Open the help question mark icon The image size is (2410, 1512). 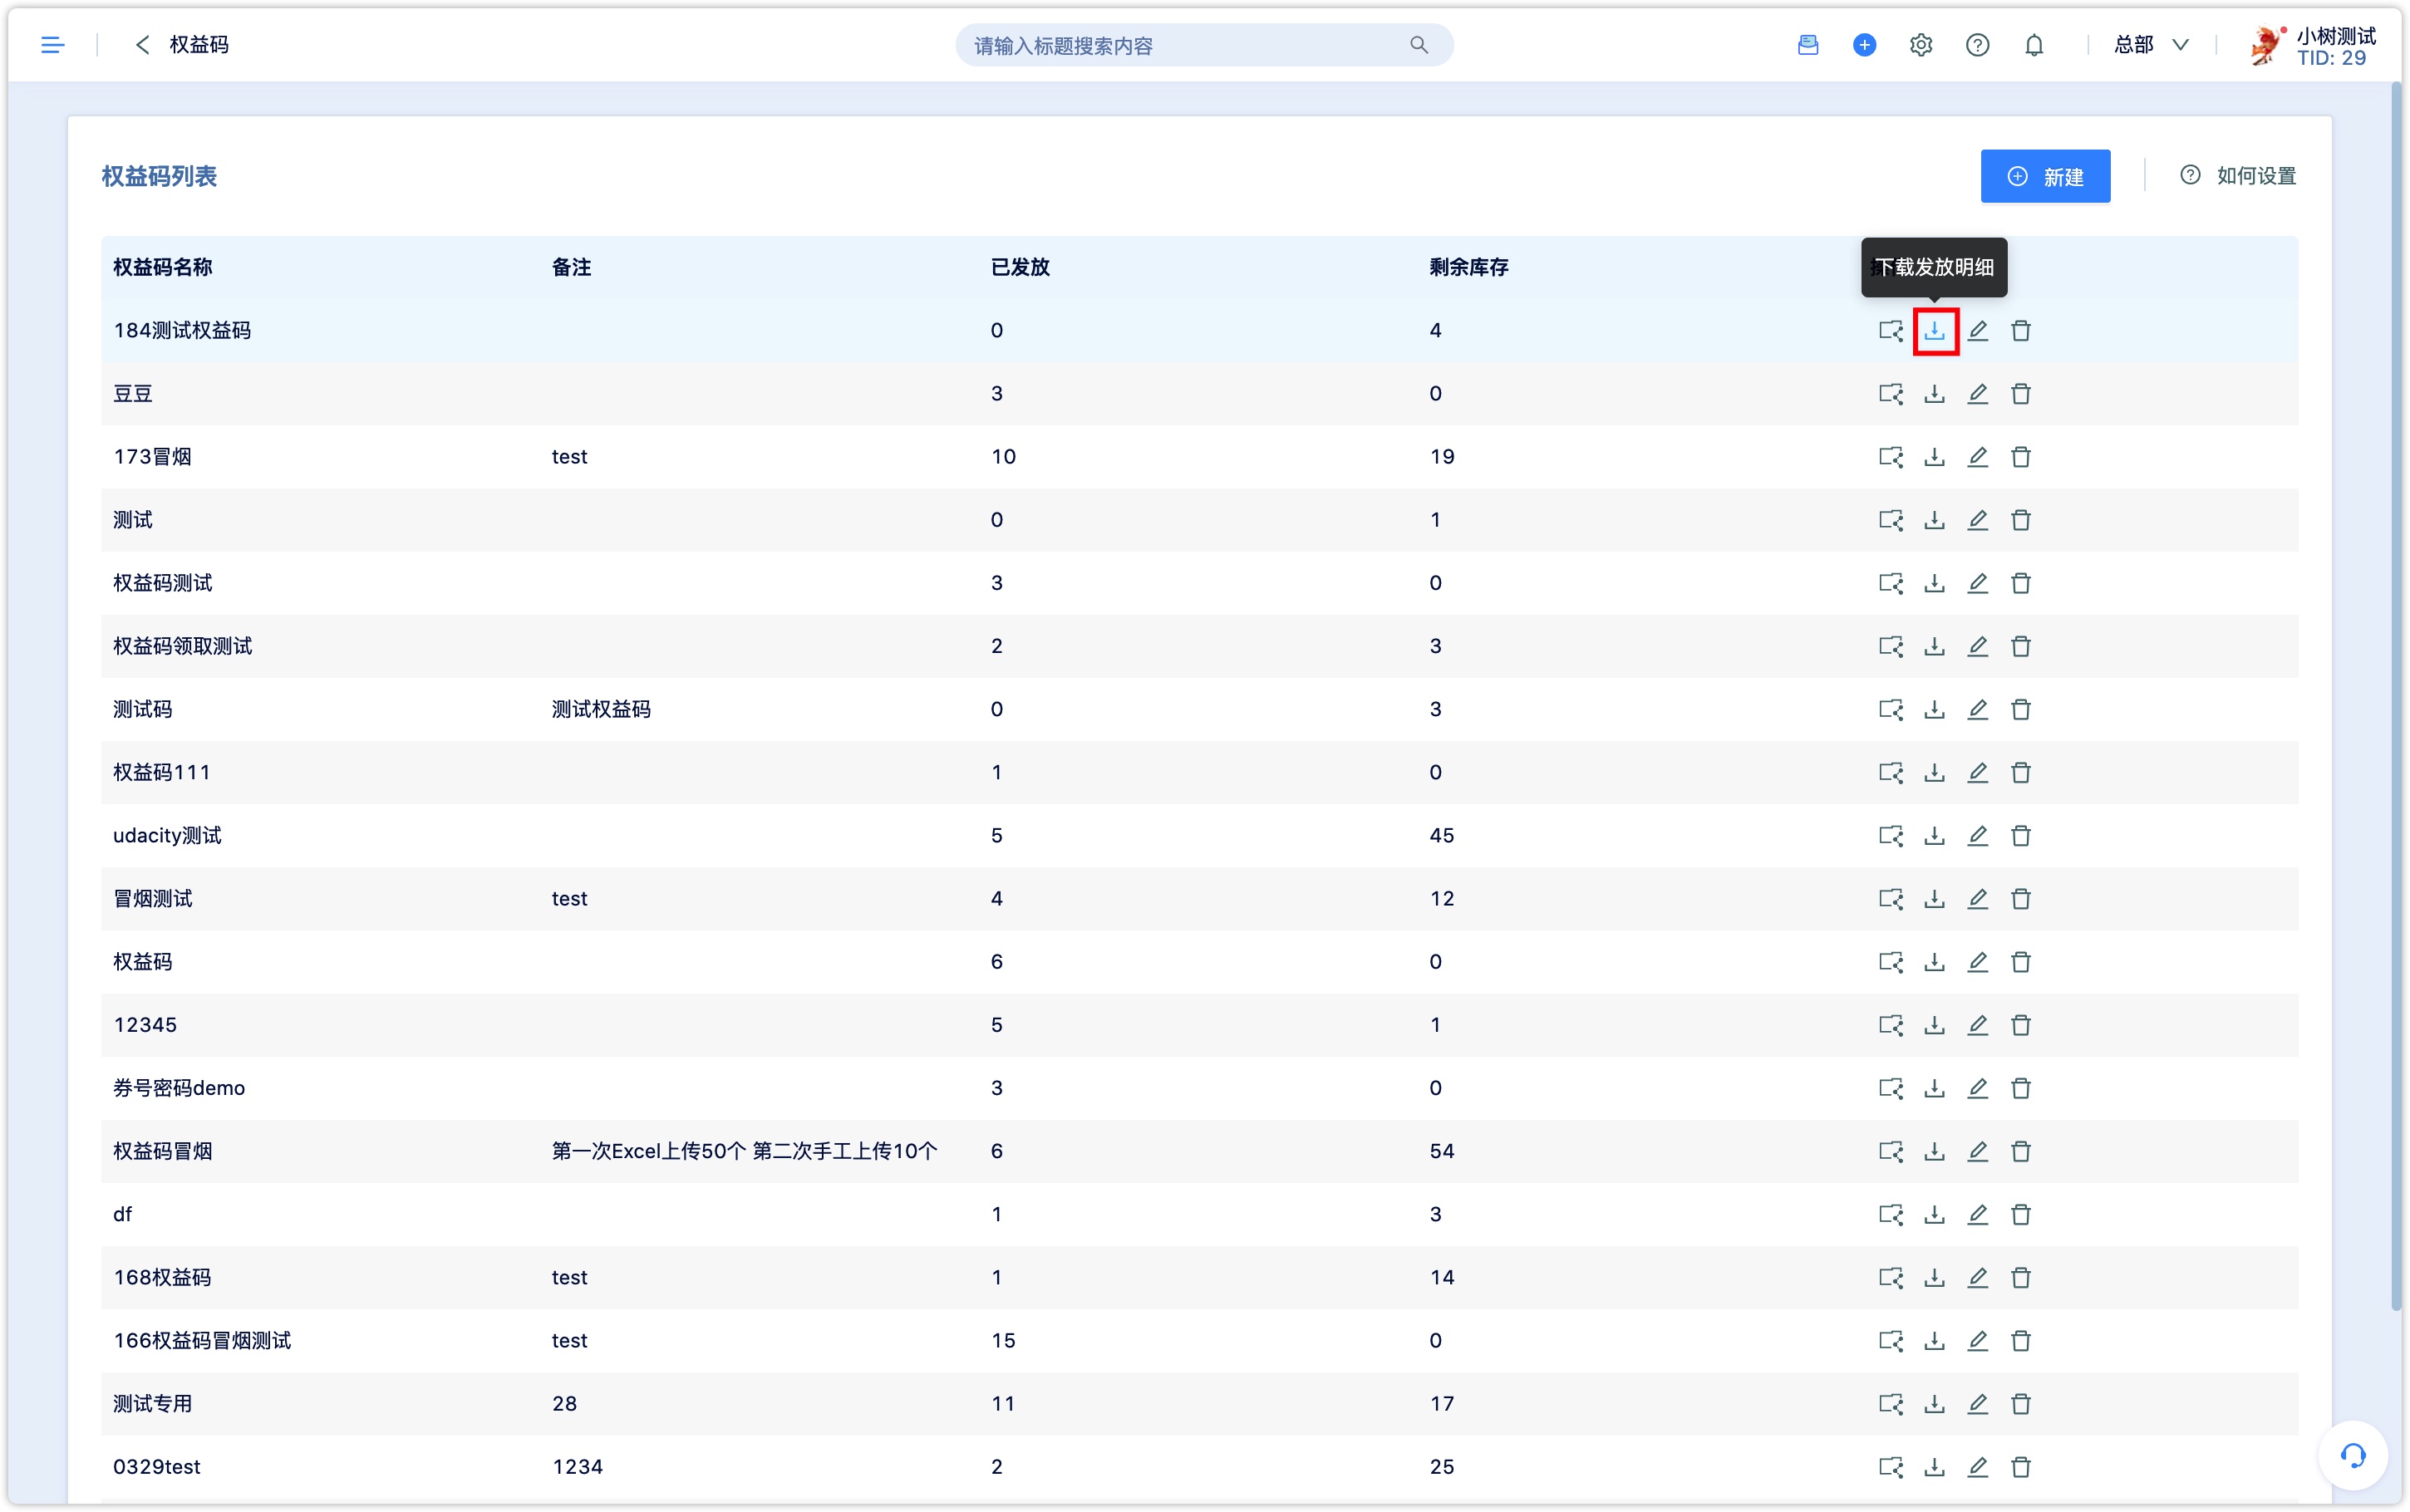pyautogui.click(x=1977, y=45)
